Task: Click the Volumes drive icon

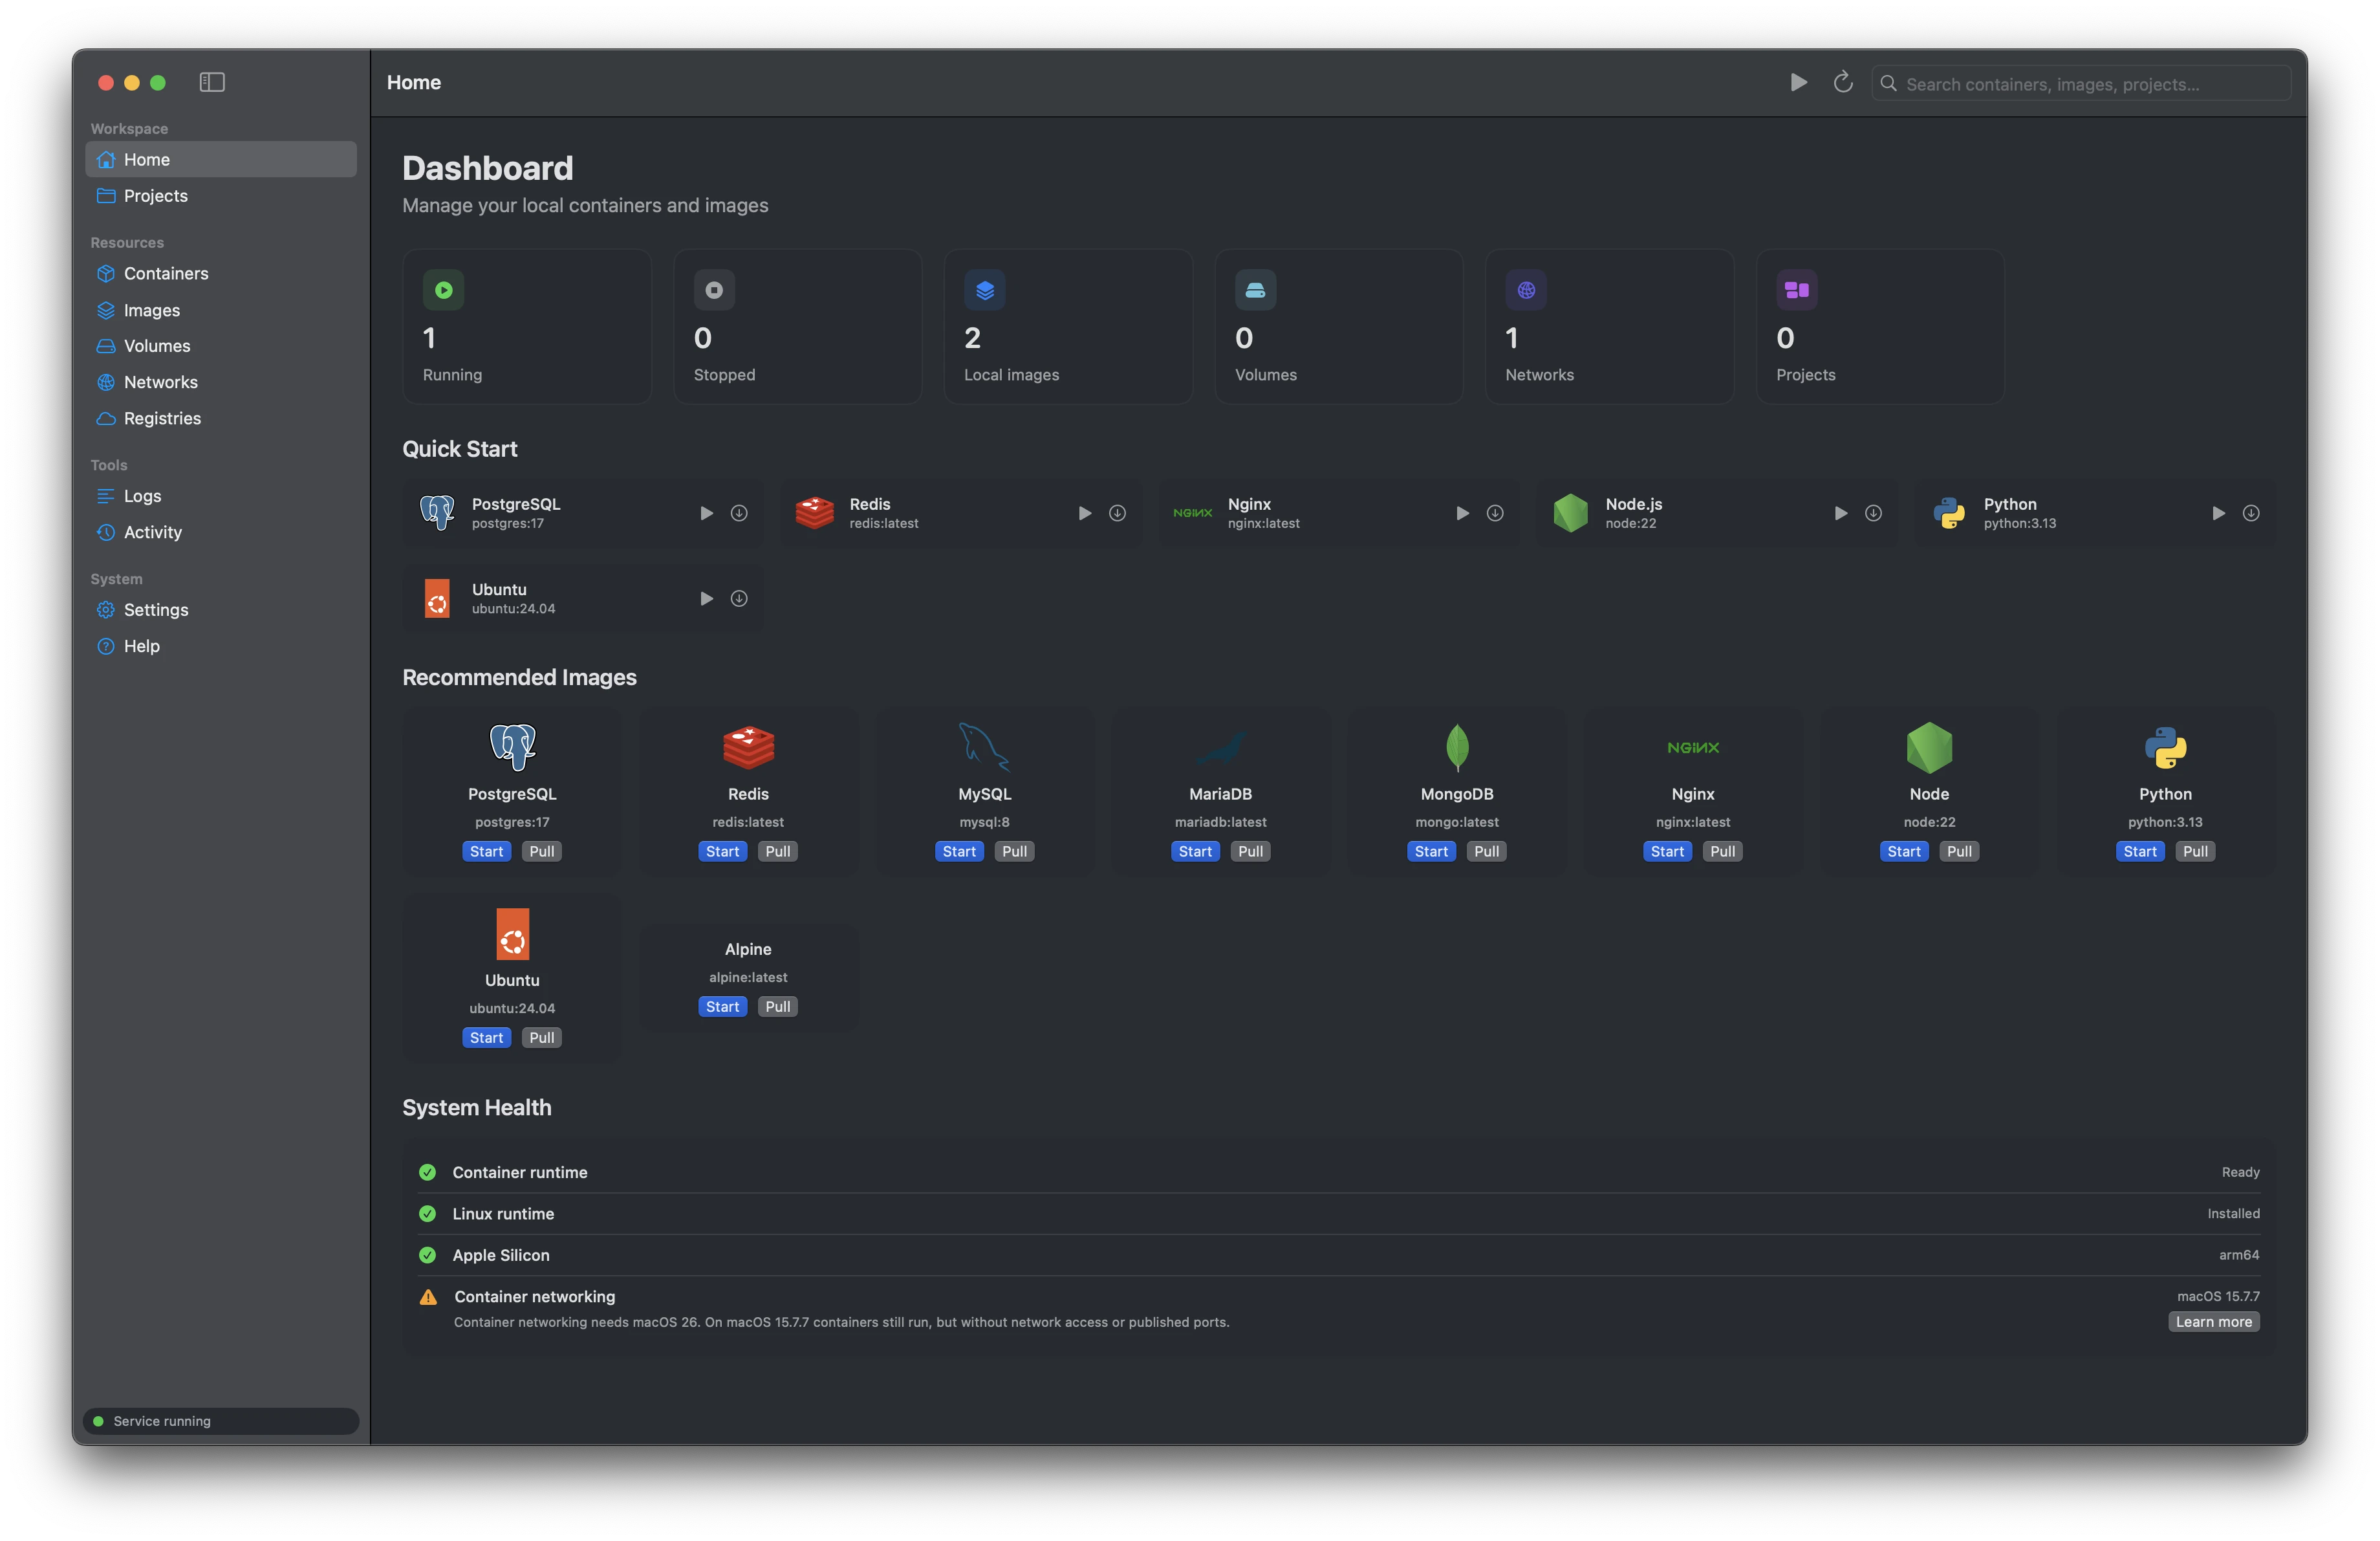Action: pos(1255,290)
